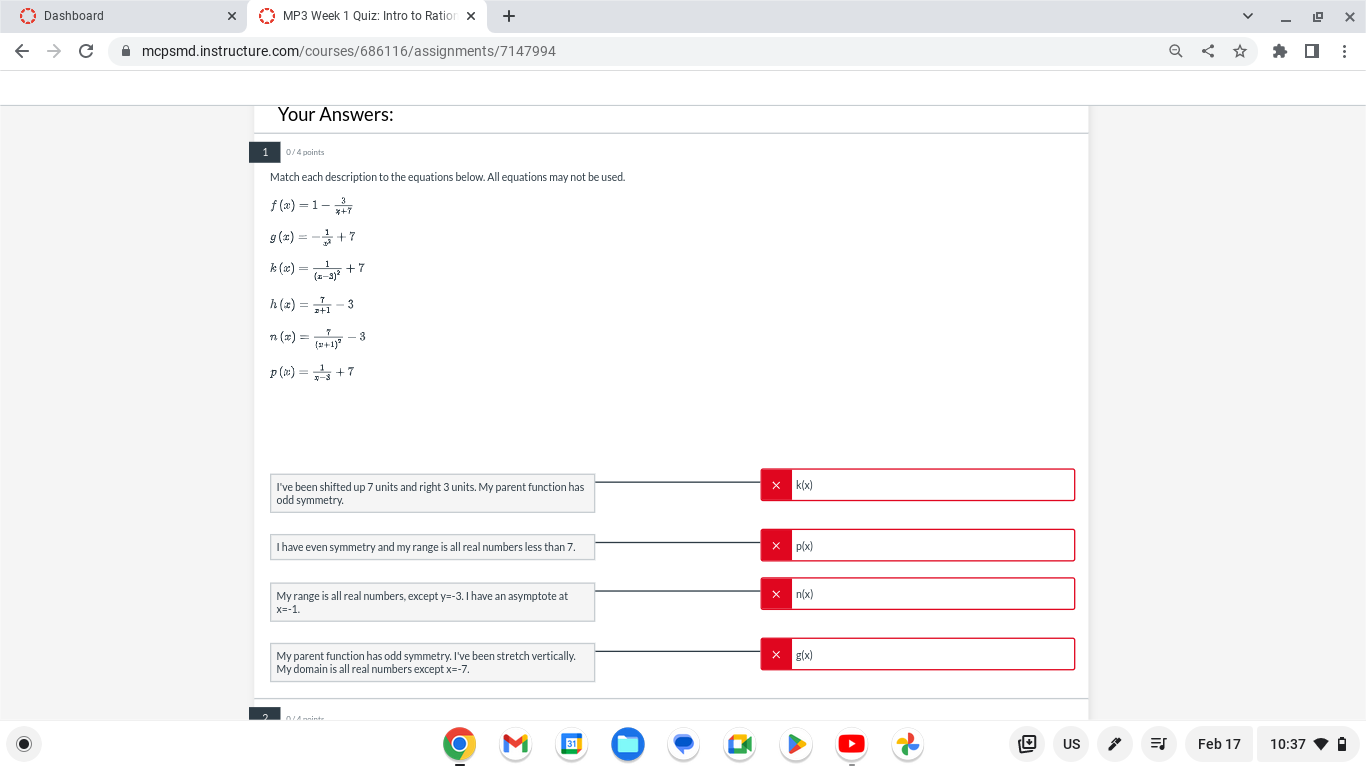
Task: Click the browser extensions puzzle icon
Action: pos(1280,50)
